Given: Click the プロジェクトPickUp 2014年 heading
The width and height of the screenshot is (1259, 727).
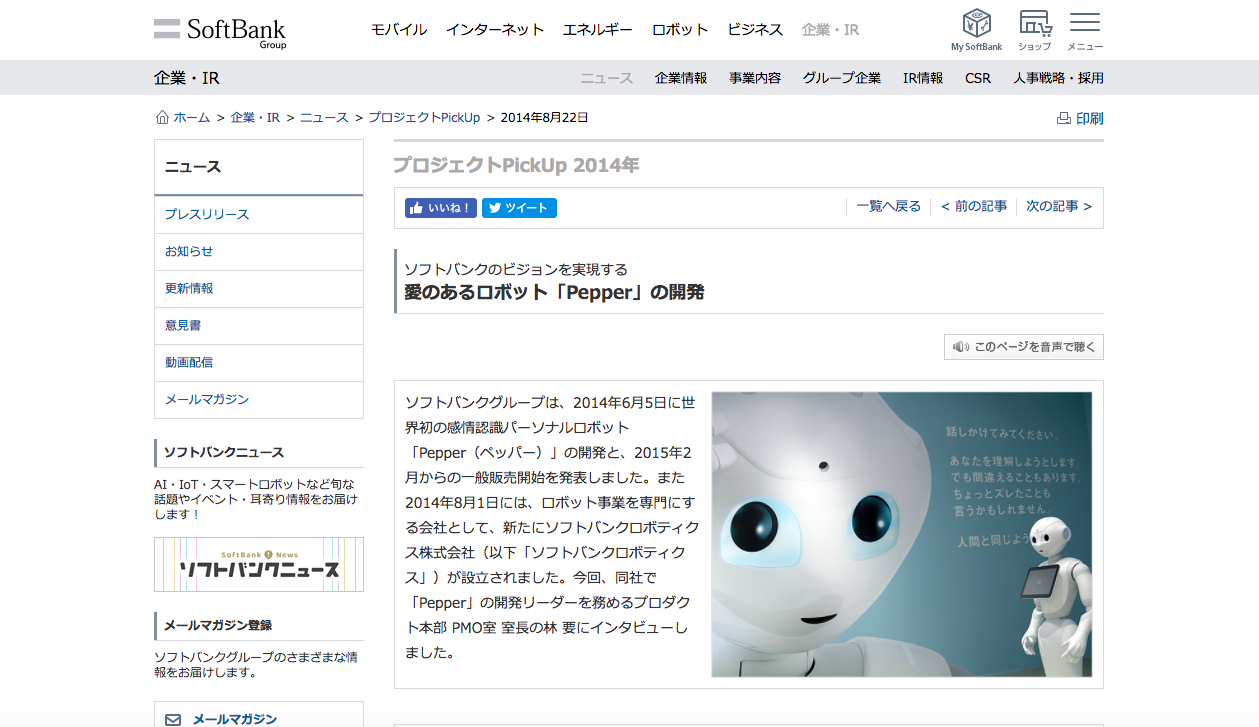Looking at the screenshot, I should (x=516, y=165).
